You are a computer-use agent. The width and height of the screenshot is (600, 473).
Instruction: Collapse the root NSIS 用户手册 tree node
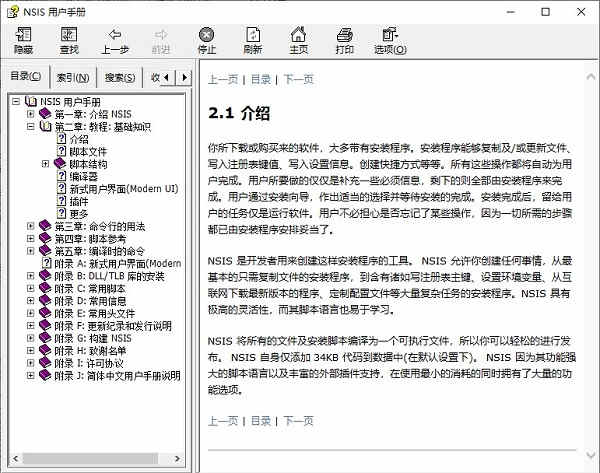point(16,101)
